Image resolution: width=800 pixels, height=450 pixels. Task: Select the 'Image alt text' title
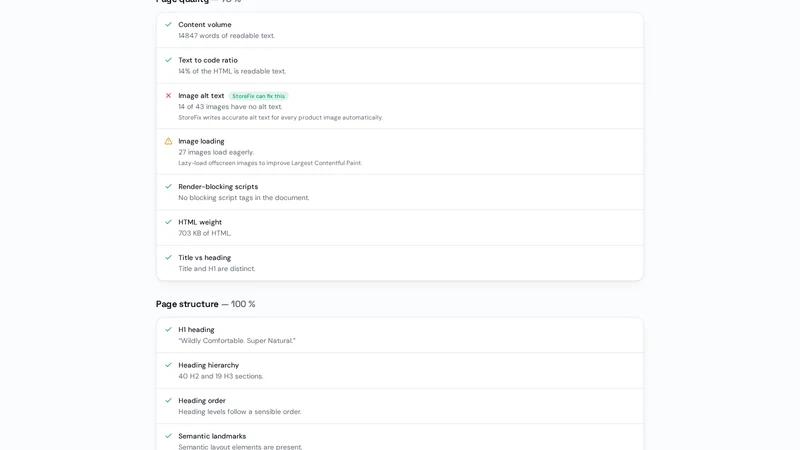201,95
